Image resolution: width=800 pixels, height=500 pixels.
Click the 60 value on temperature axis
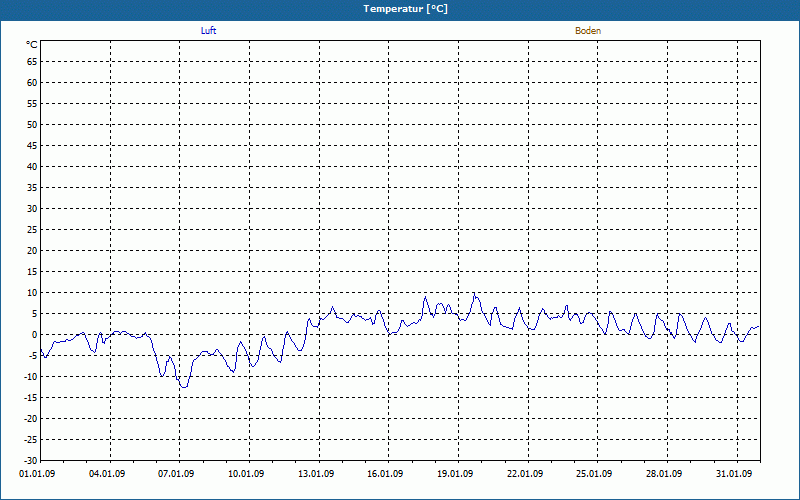32,83
